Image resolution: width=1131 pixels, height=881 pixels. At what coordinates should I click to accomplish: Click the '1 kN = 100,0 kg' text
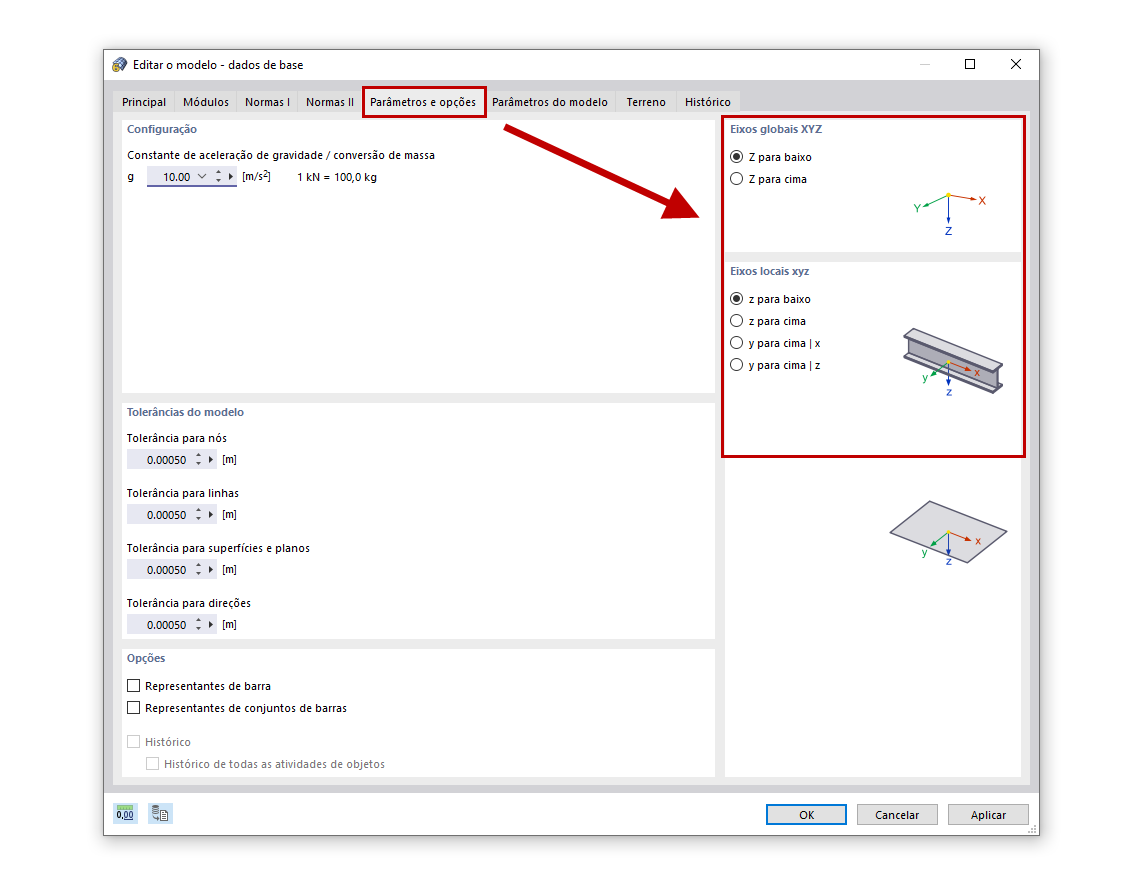[x=337, y=177]
